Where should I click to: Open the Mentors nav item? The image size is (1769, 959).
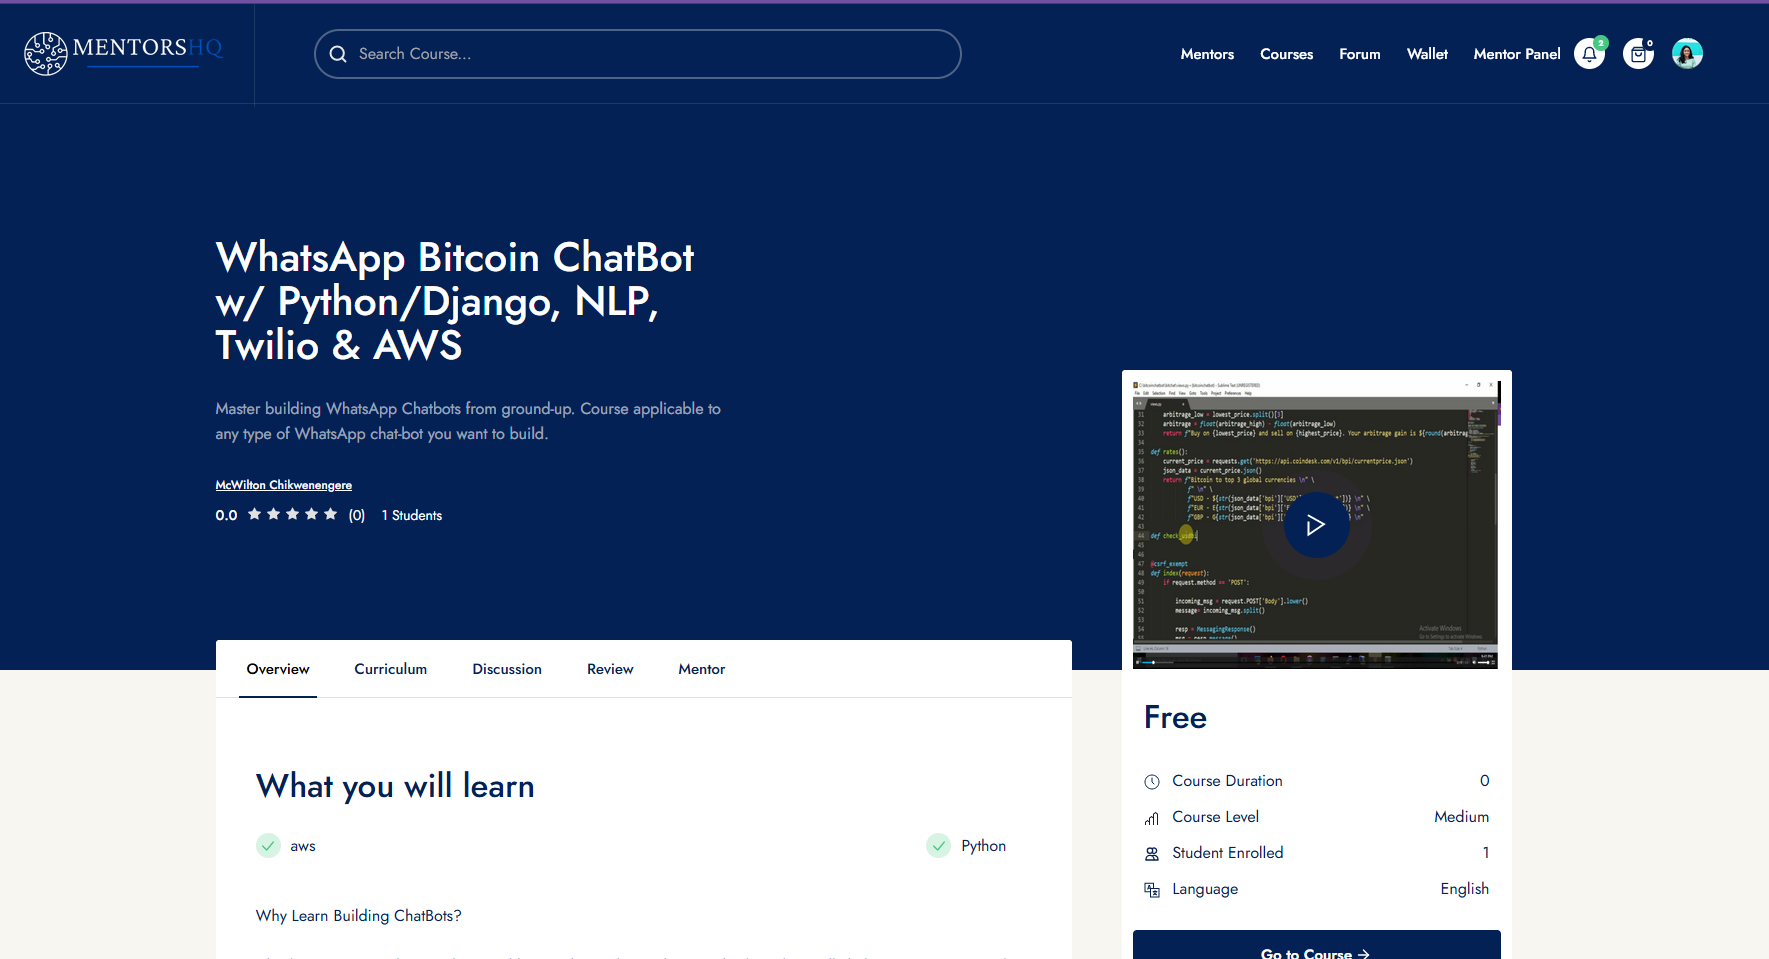(x=1207, y=54)
